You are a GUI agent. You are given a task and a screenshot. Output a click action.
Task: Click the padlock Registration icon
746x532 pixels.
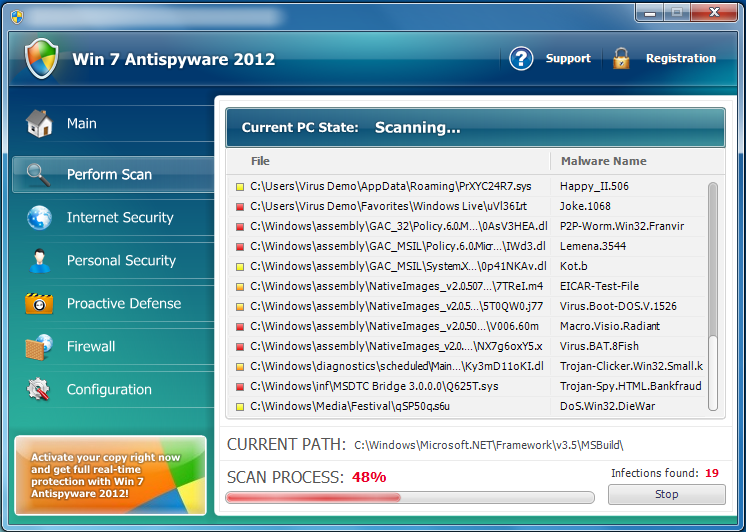(621, 59)
